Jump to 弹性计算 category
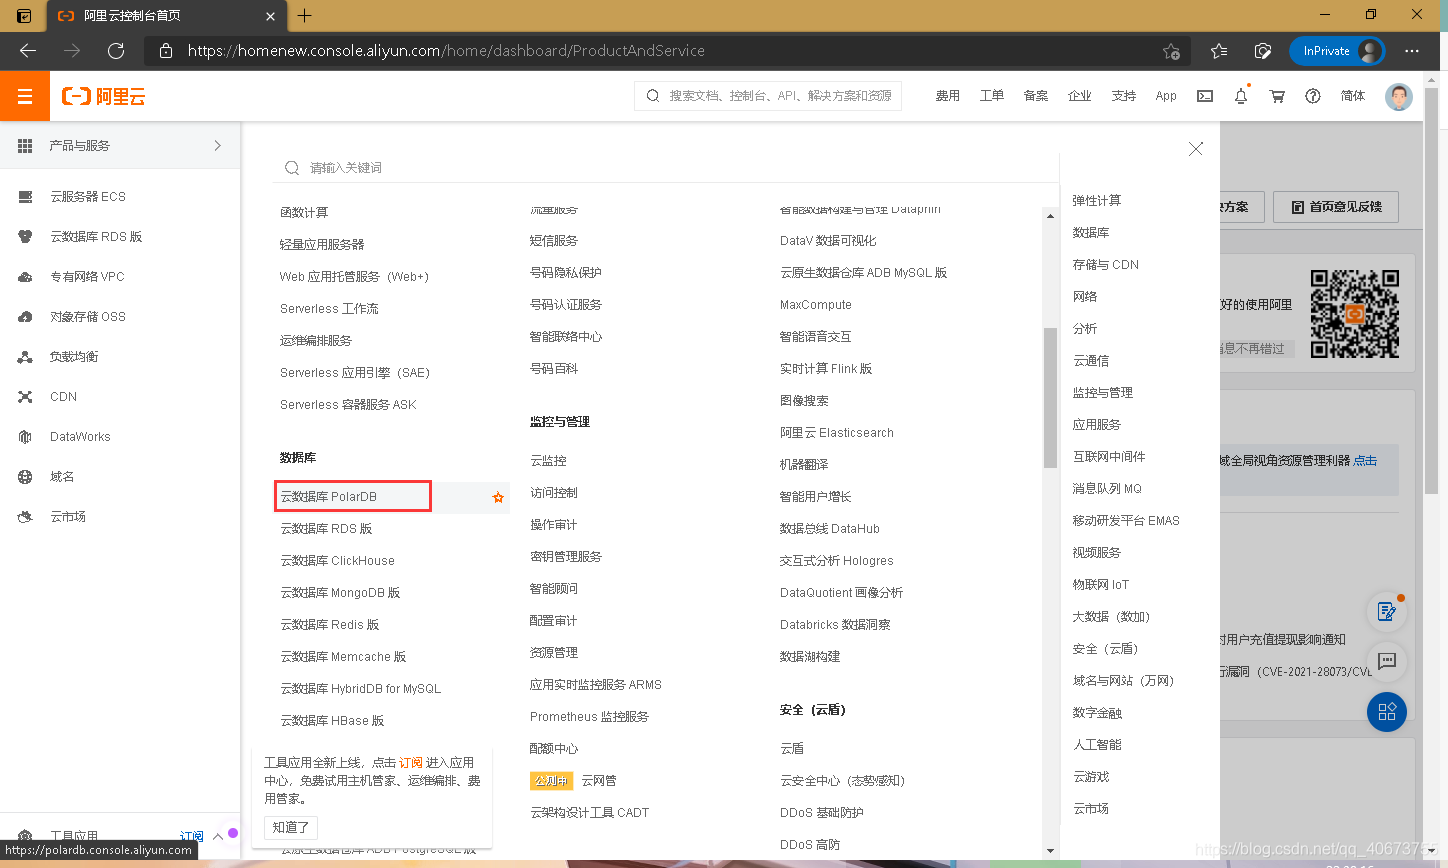The image size is (1448, 868). 1097,201
